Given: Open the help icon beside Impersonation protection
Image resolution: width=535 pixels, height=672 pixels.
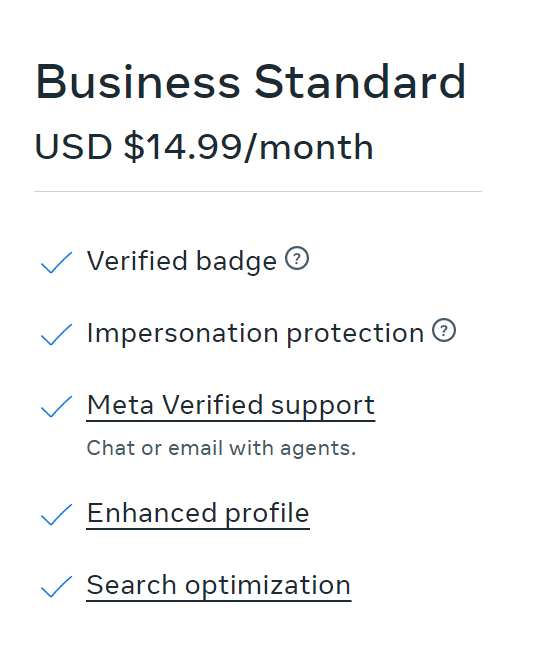Looking at the screenshot, I should (x=444, y=330).
